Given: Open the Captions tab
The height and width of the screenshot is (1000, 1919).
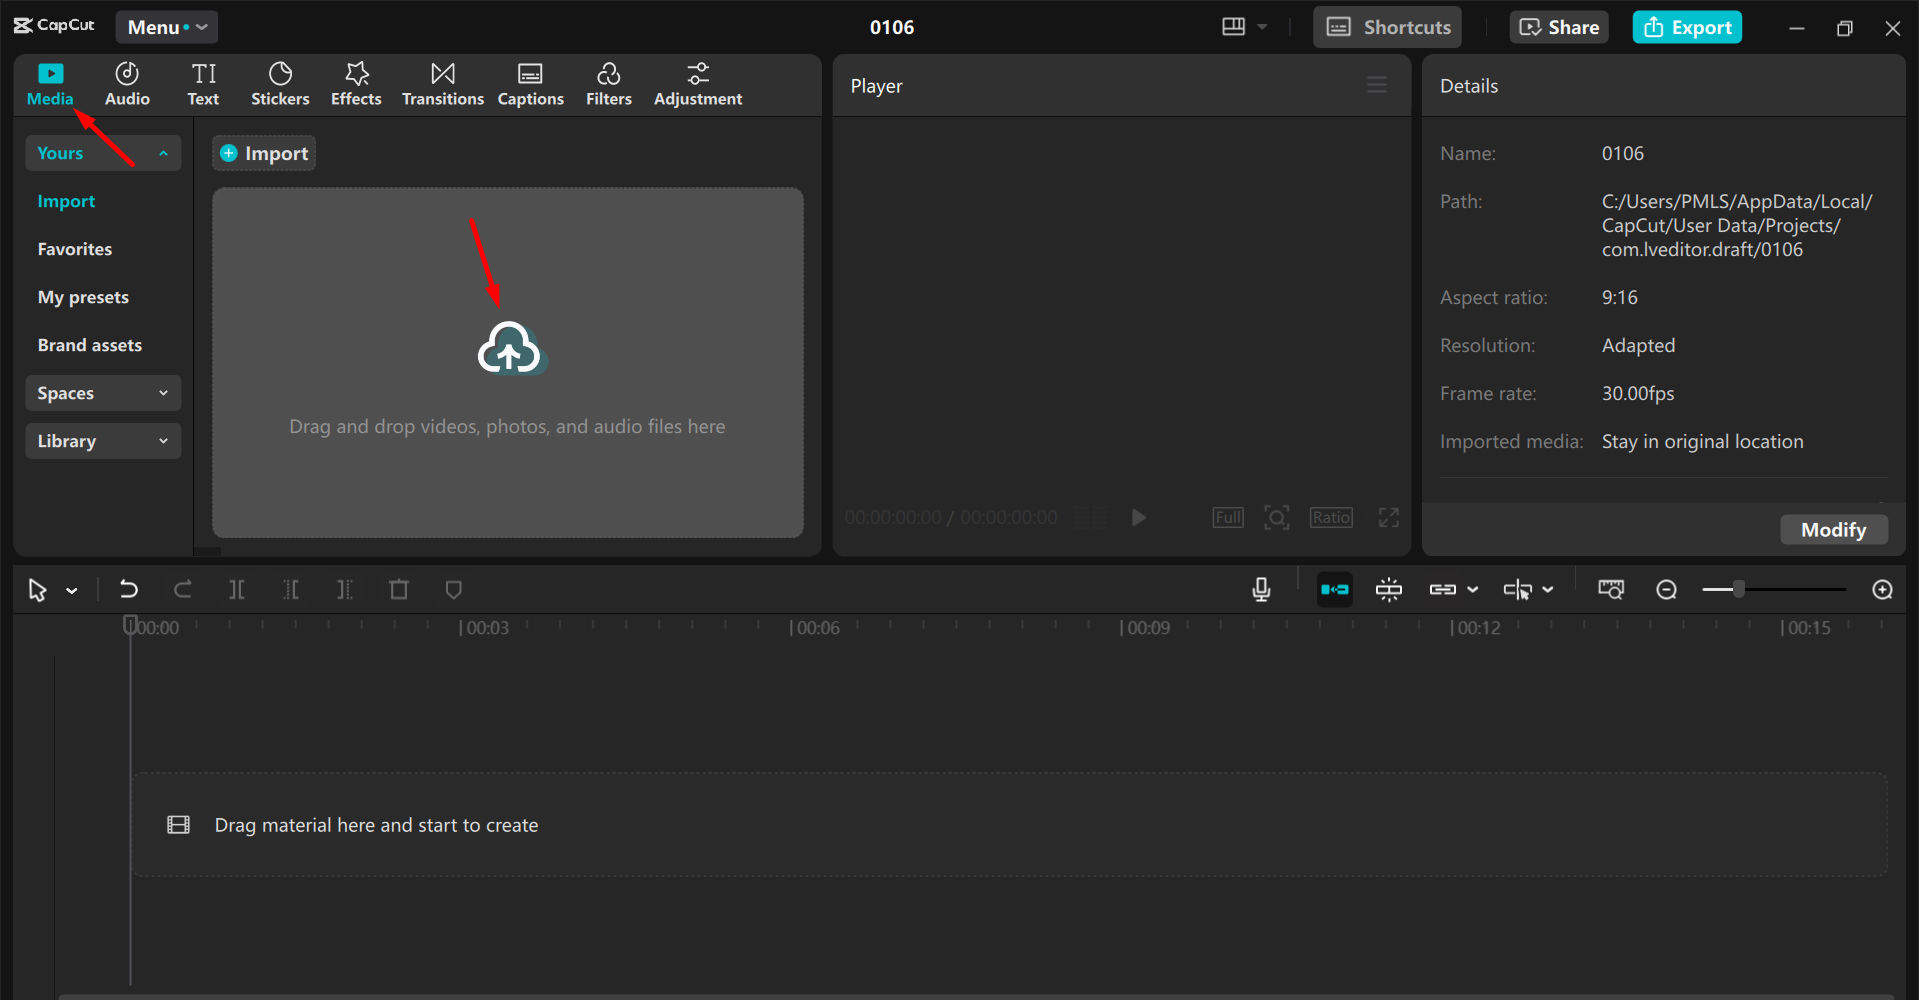Looking at the screenshot, I should point(531,85).
